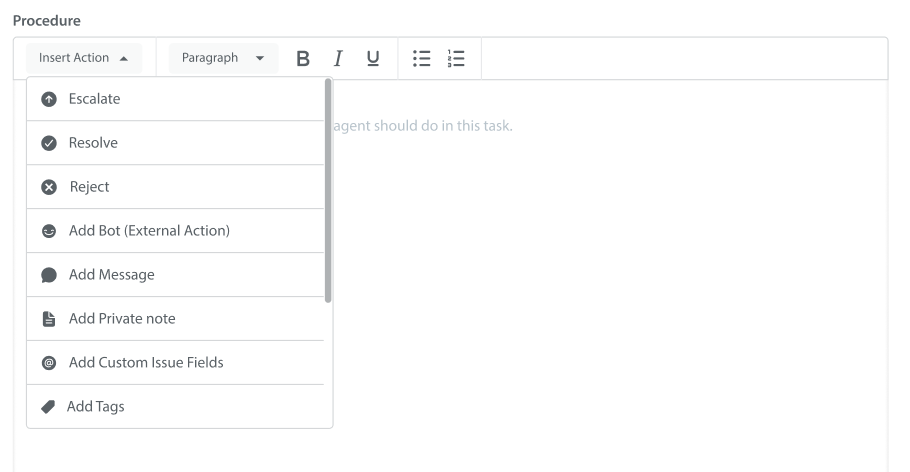Screen dimensions: 910x472
Task: Insert a bulleted list
Action: click(422, 58)
